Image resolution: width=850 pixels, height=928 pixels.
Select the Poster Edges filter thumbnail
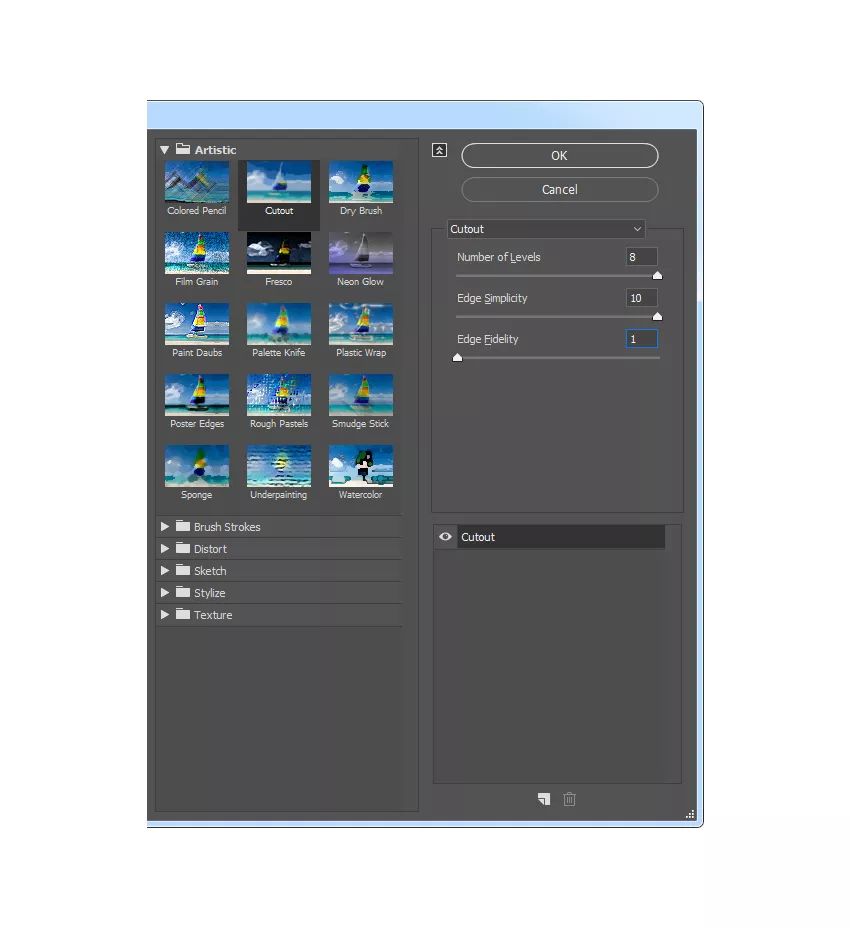[197, 395]
